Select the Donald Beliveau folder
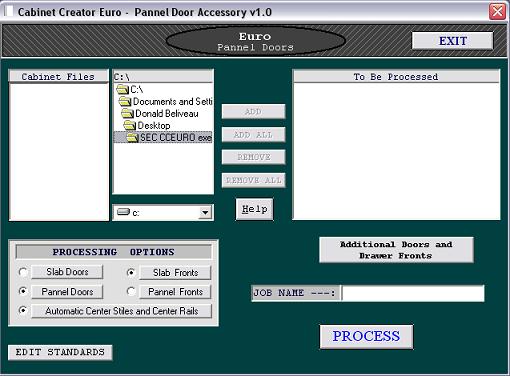This screenshot has width=510, height=376. 163,113
